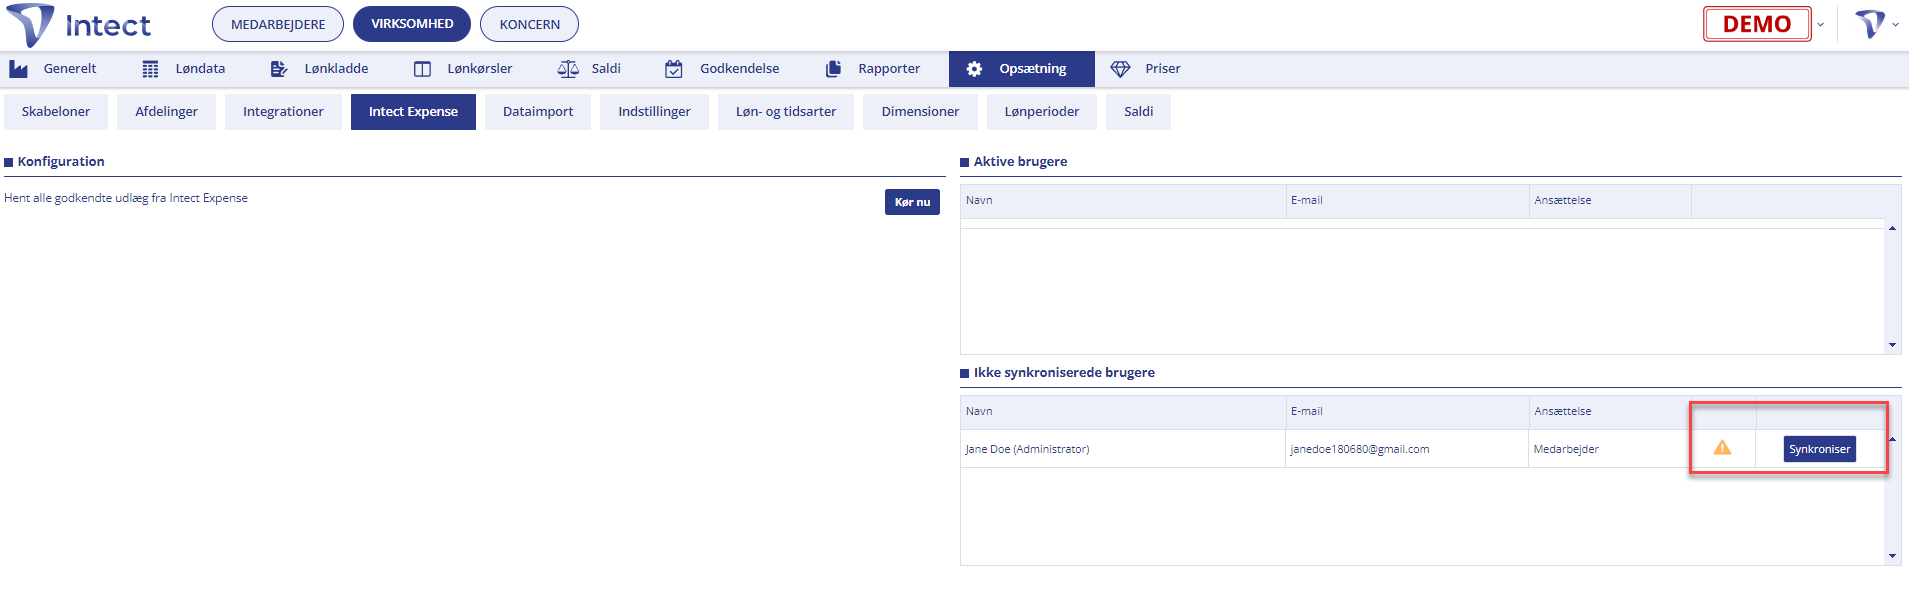
Task: Expand the DEMO company dropdown arrow
Action: (x=1821, y=25)
